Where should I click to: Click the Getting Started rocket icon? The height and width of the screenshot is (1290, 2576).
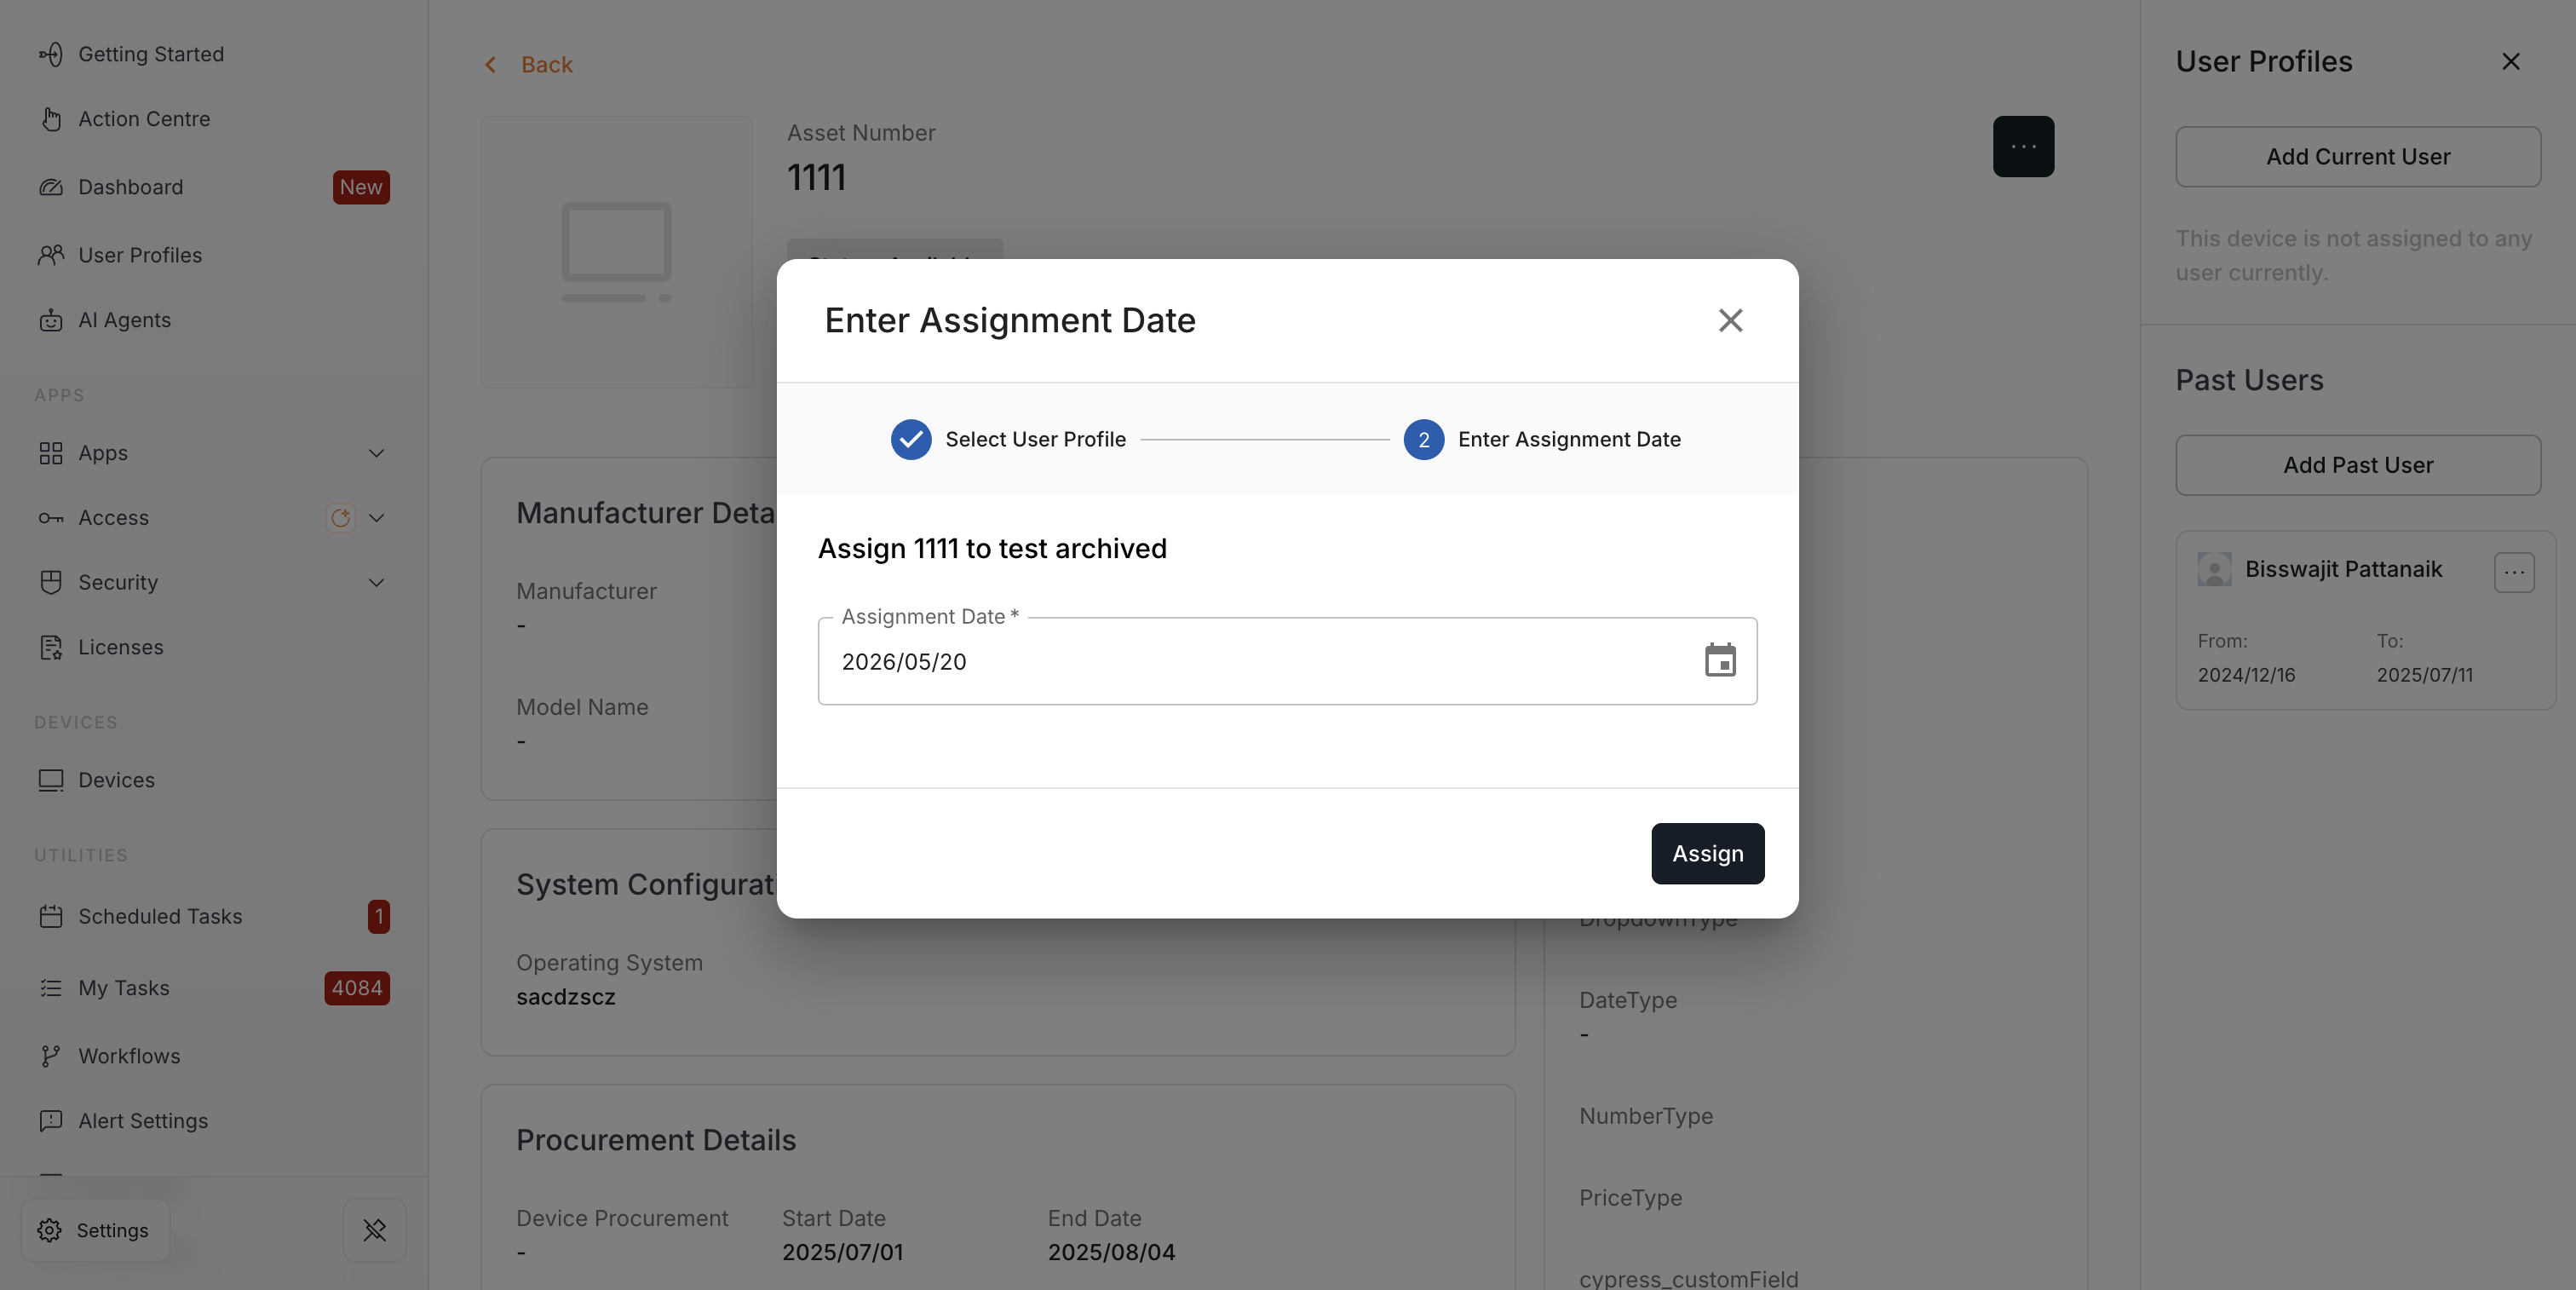point(50,54)
